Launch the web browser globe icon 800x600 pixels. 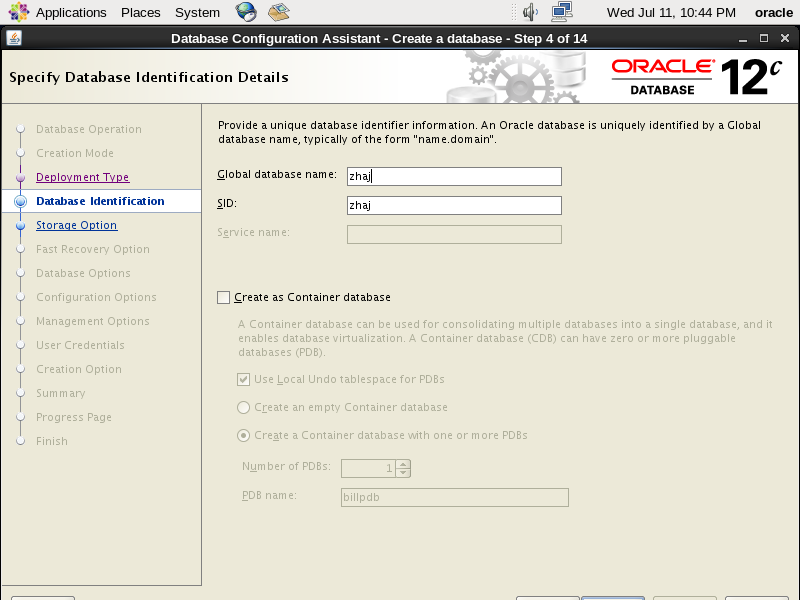[x=246, y=12]
